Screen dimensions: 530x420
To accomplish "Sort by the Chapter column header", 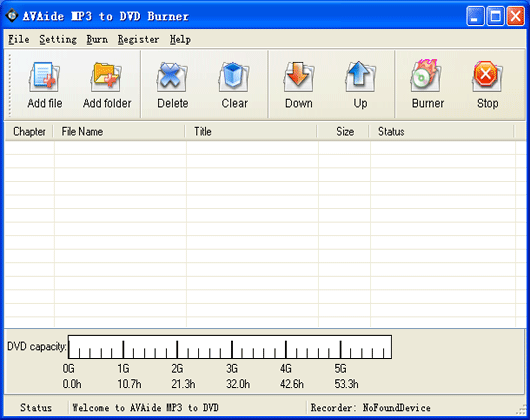I will [29, 131].
